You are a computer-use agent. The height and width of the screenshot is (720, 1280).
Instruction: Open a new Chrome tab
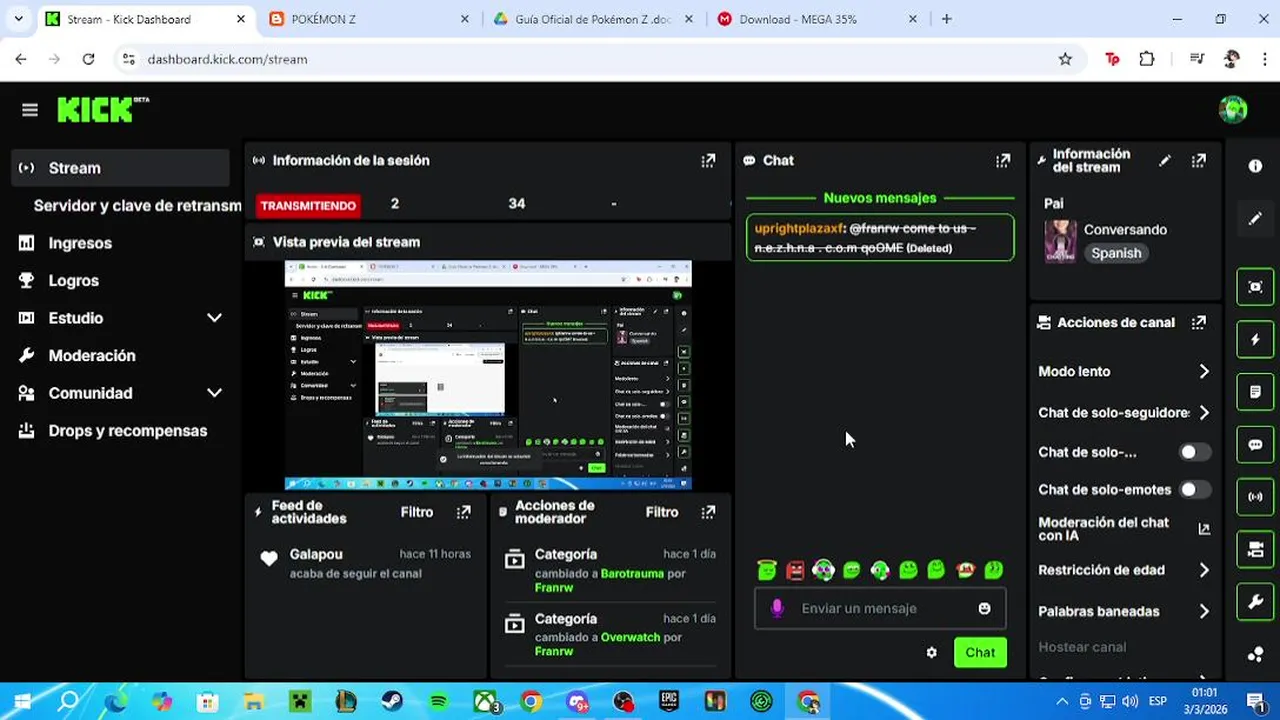click(x=947, y=19)
